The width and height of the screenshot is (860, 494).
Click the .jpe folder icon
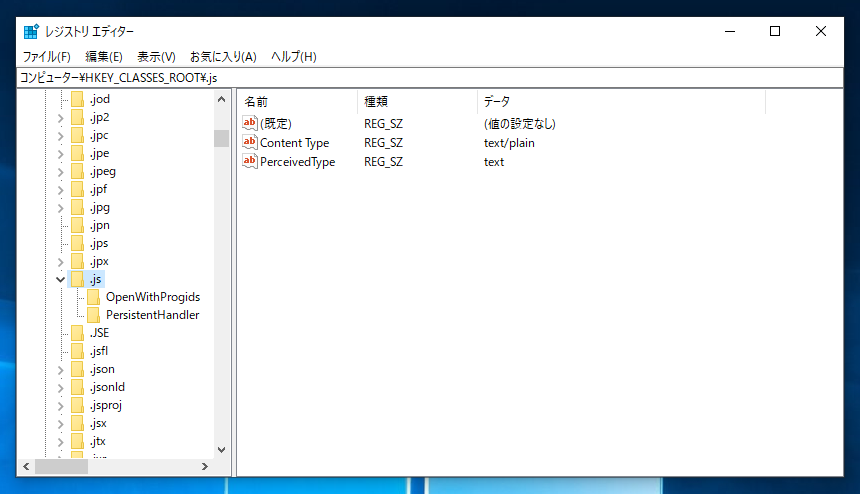click(x=77, y=154)
